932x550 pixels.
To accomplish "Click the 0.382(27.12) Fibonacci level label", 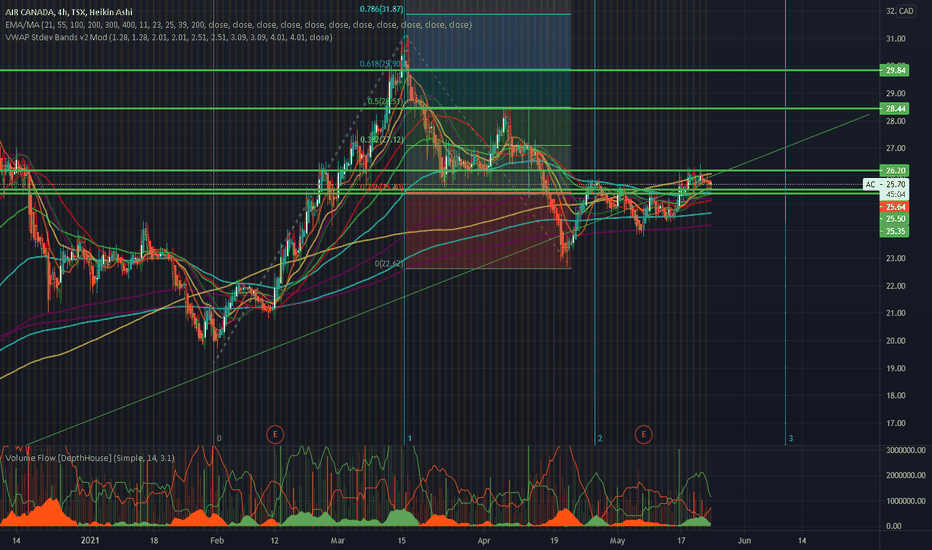I will (382, 140).
